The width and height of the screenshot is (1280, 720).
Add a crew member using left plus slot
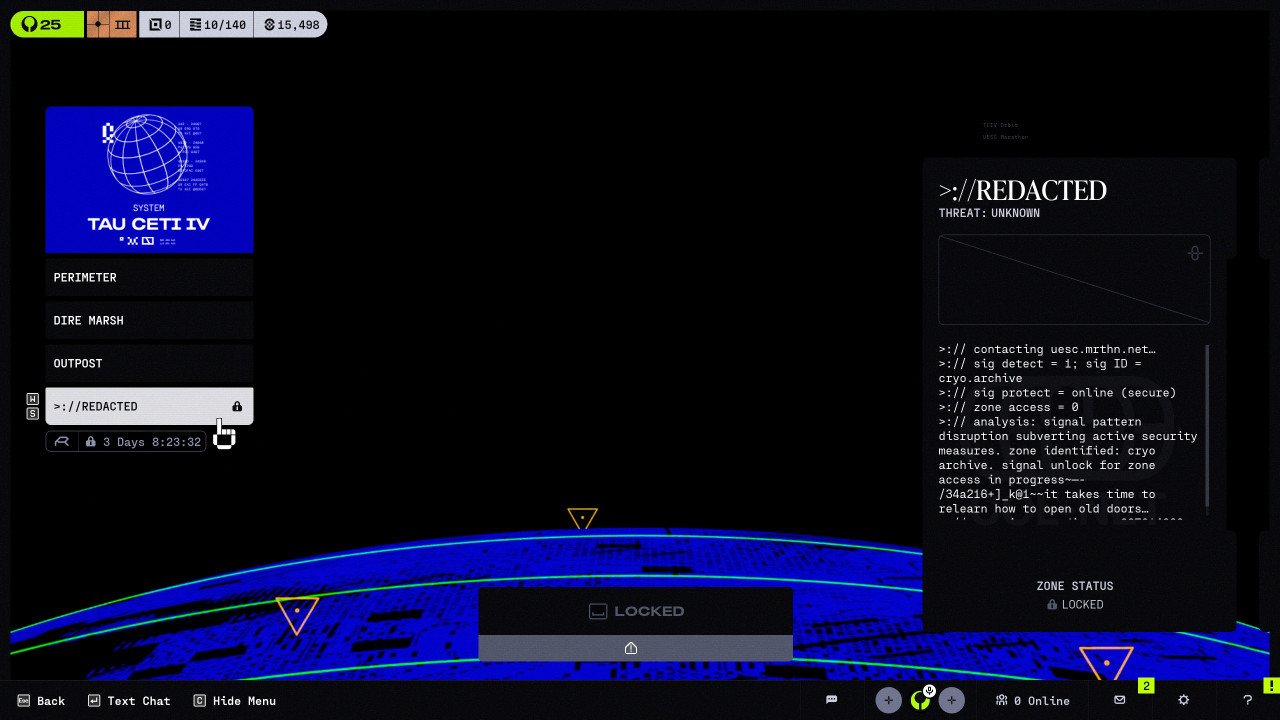[x=888, y=700]
